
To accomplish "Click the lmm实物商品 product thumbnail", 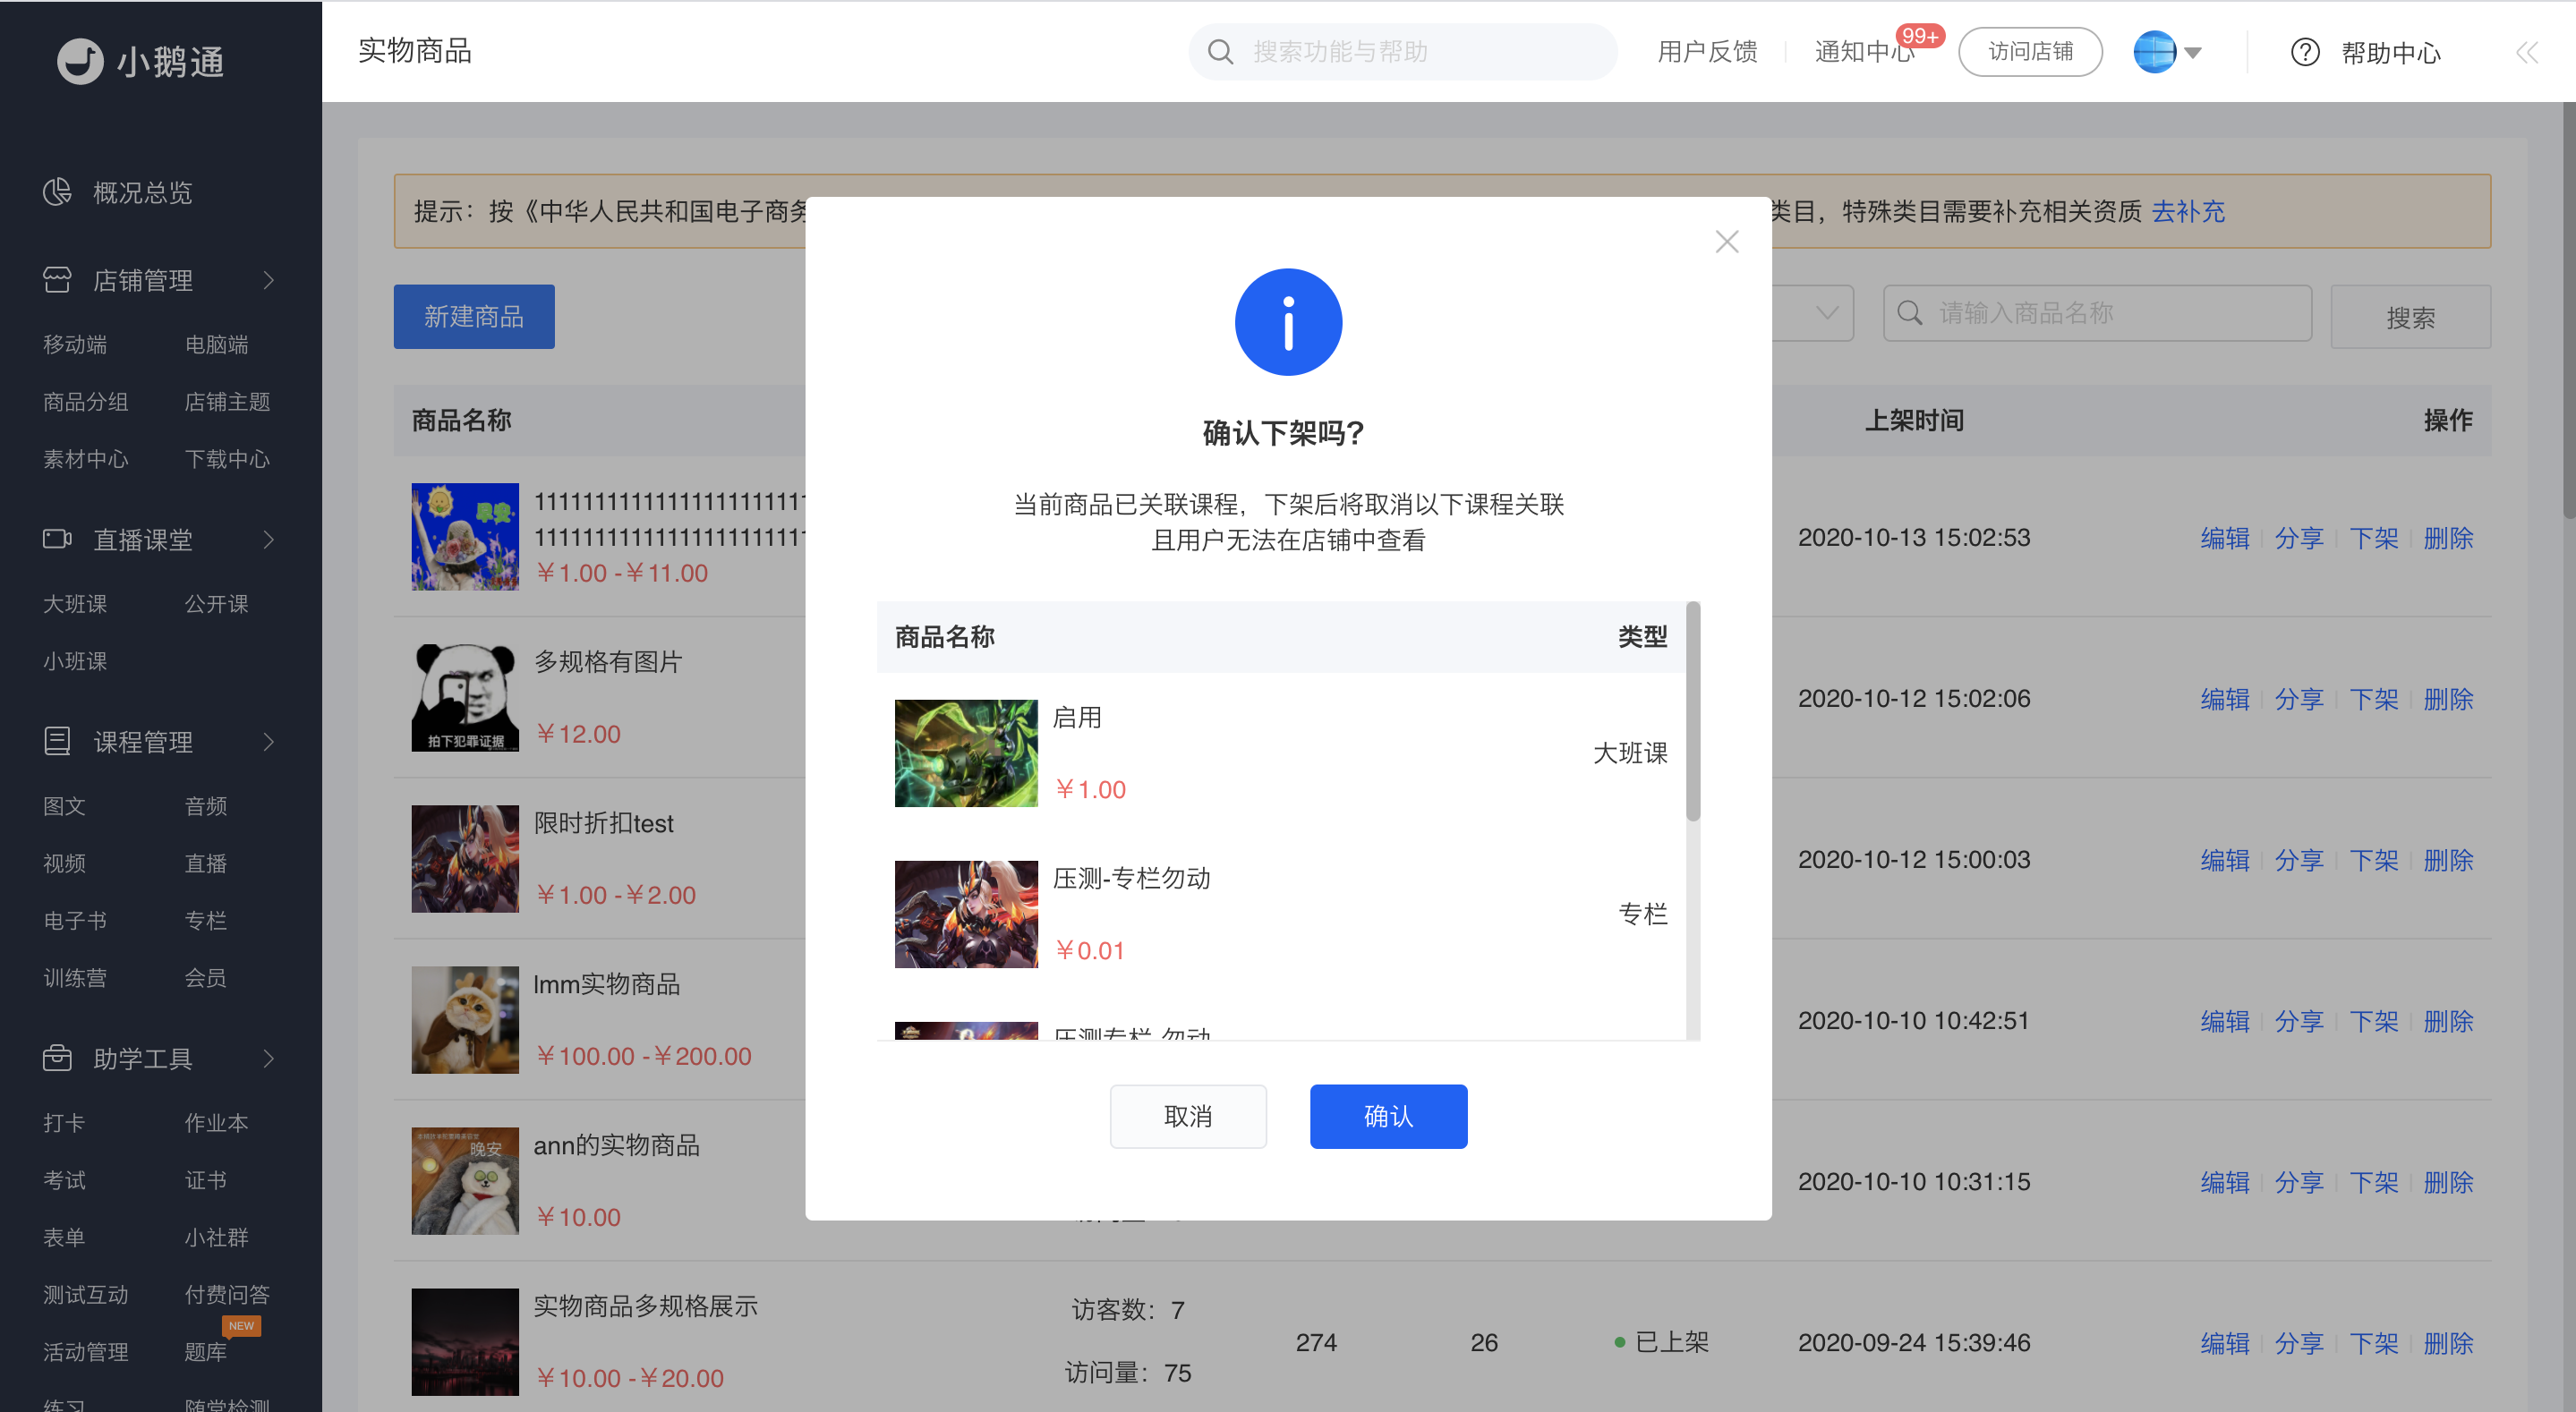I will coord(465,1020).
